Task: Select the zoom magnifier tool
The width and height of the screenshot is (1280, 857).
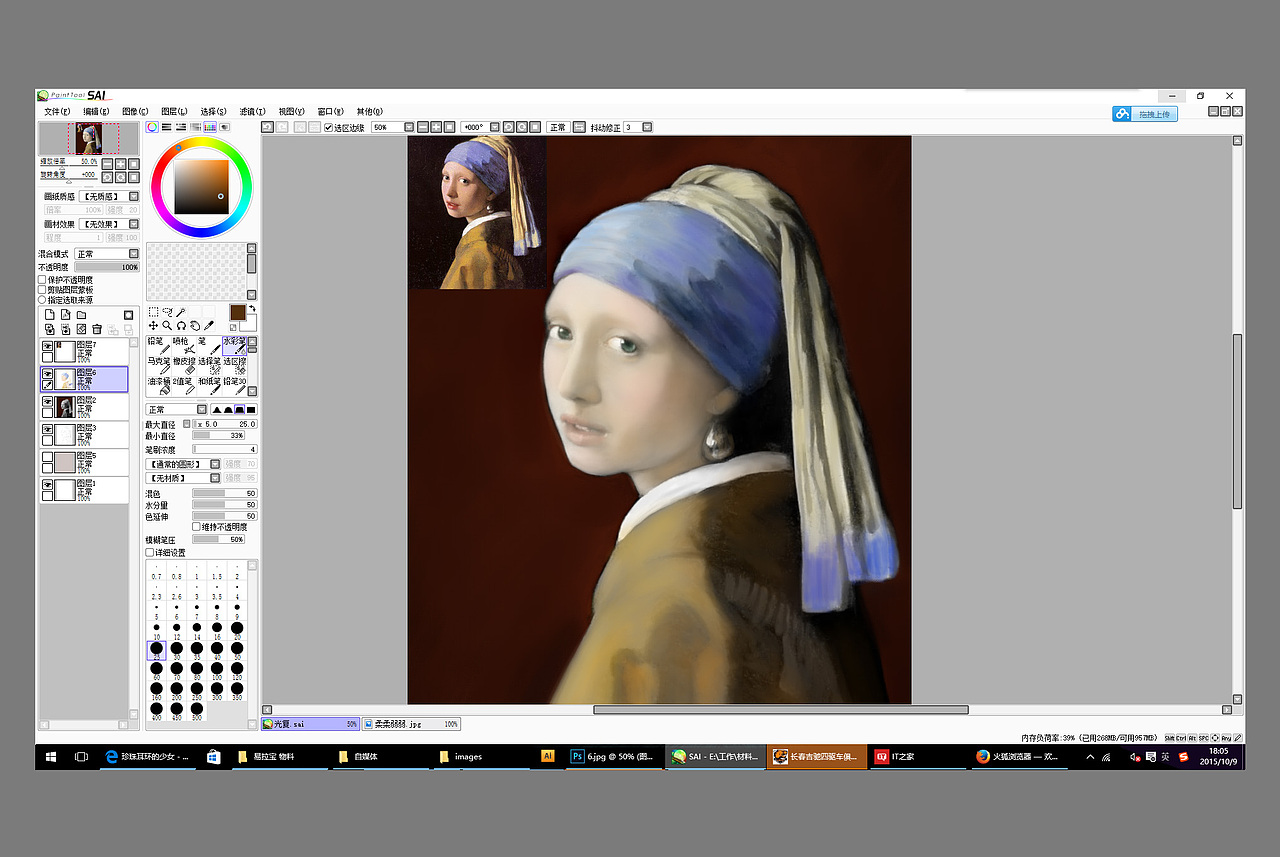Action: 167,326
